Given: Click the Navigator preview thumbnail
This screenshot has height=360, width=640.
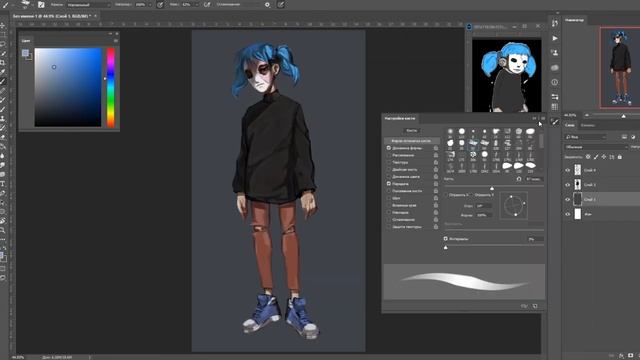Looking at the screenshot, I should [x=620, y=67].
